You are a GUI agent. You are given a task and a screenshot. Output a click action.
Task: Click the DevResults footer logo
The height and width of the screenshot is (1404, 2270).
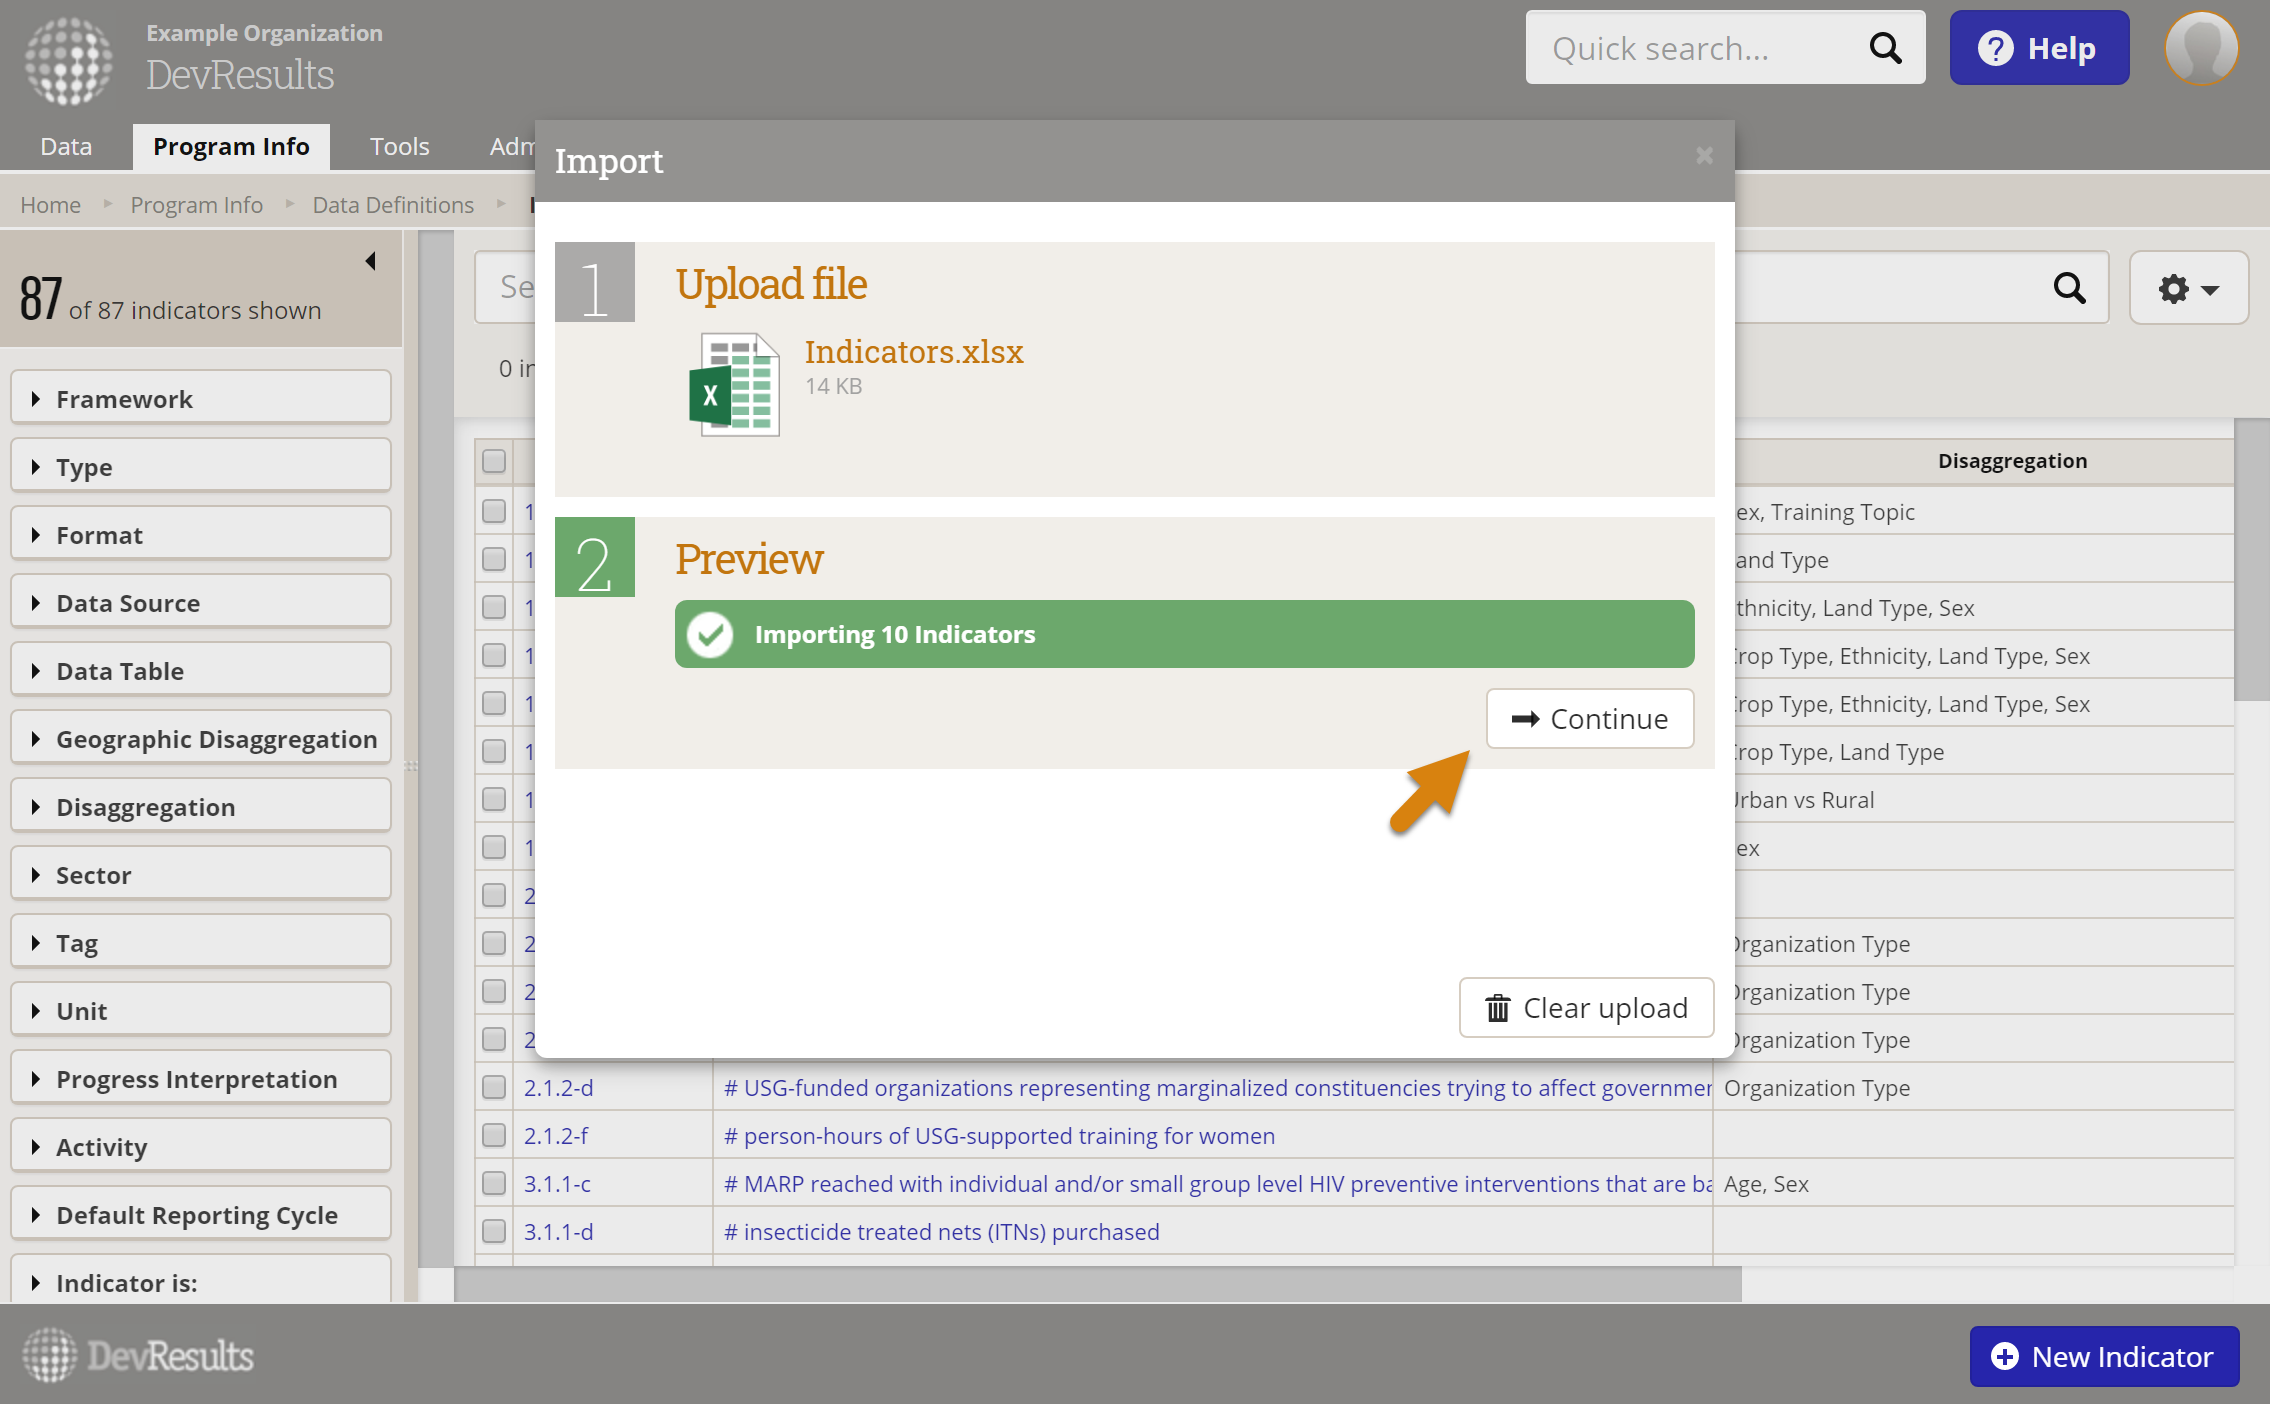138,1356
